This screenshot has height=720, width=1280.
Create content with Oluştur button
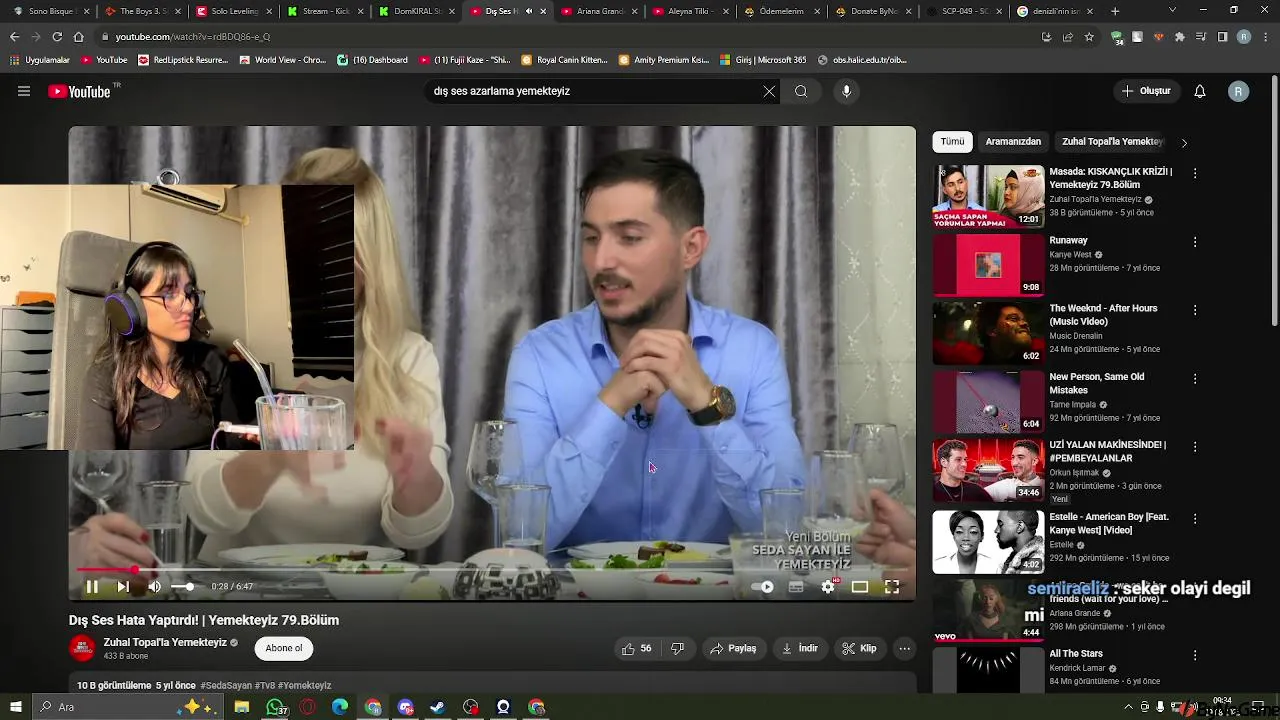click(1146, 91)
